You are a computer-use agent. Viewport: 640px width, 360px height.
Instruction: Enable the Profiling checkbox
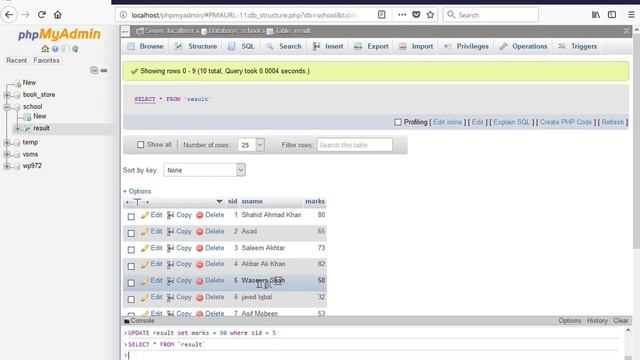point(398,122)
